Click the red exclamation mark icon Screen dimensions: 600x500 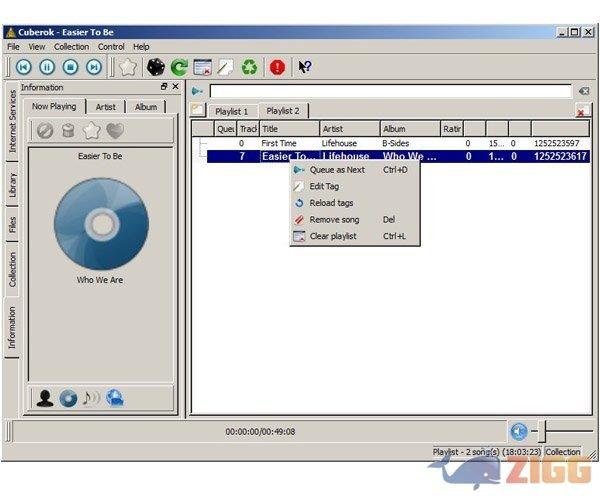click(x=277, y=67)
